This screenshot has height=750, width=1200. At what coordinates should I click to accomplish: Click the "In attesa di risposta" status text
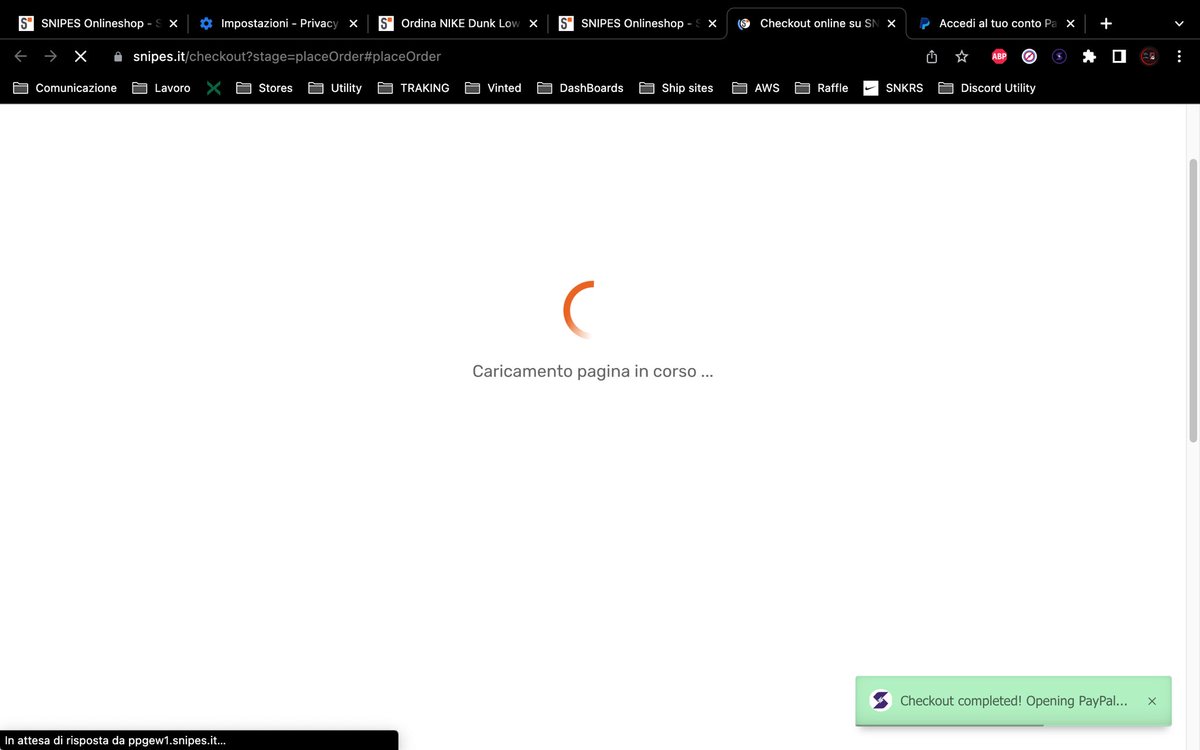click(x=115, y=741)
